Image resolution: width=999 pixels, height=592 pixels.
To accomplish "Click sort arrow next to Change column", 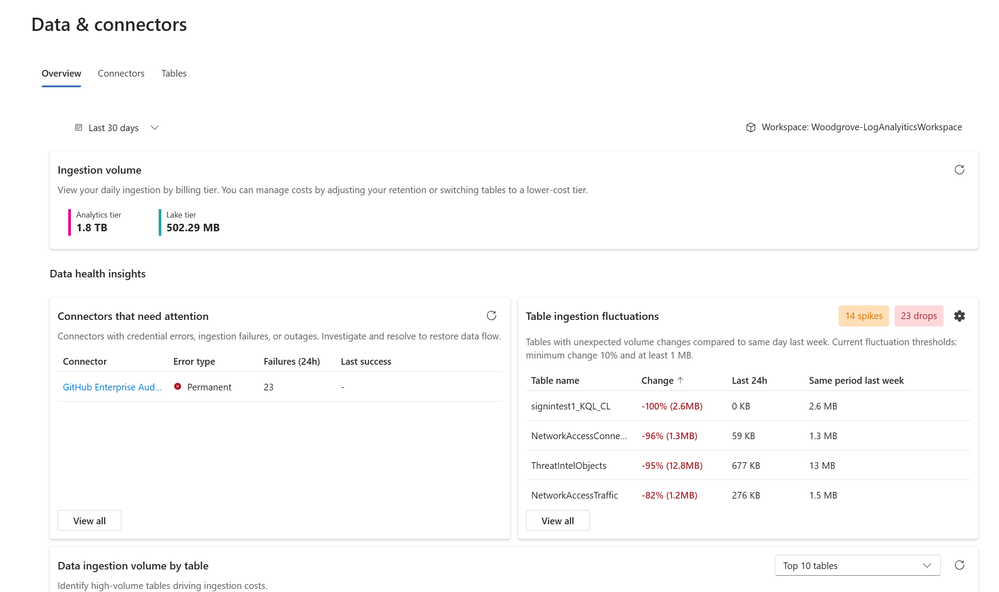I will [x=680, y=380].
